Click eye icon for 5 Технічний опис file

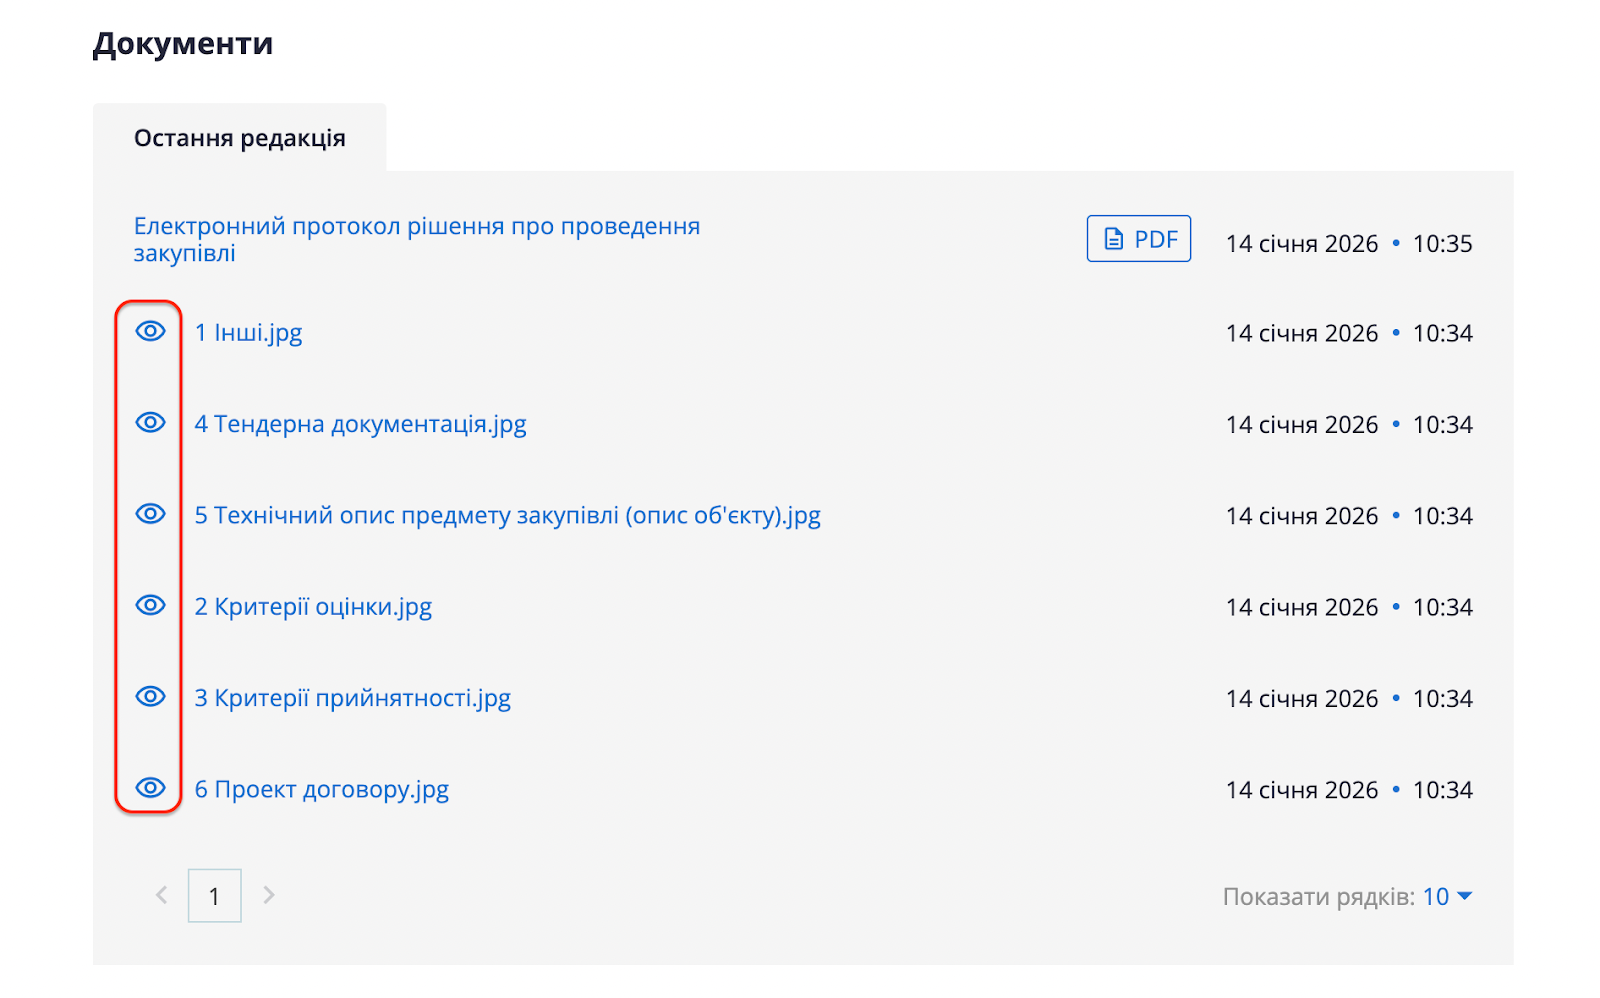pos(150,514)
